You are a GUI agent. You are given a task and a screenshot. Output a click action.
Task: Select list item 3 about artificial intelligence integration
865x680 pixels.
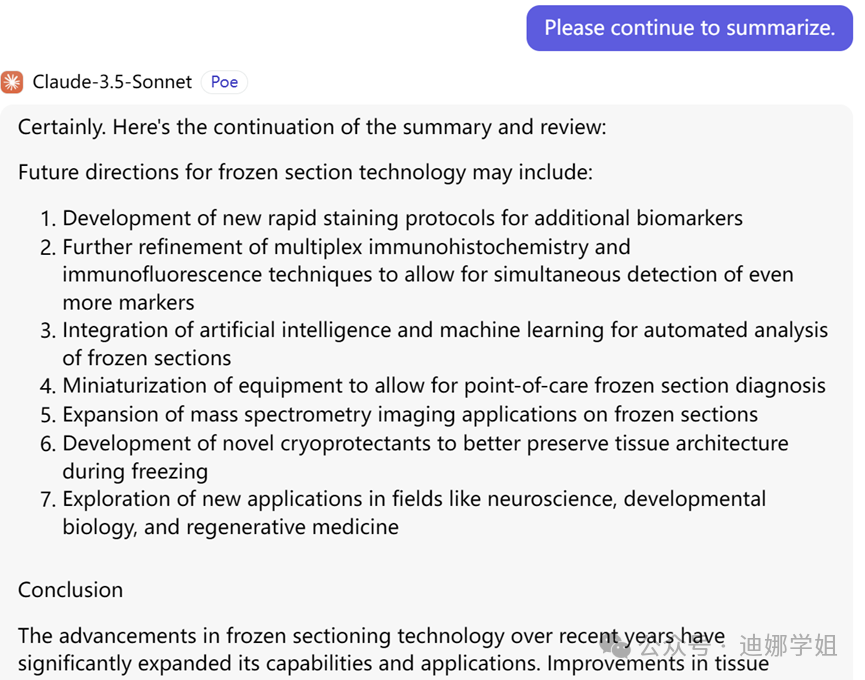(x=445, y=330)
